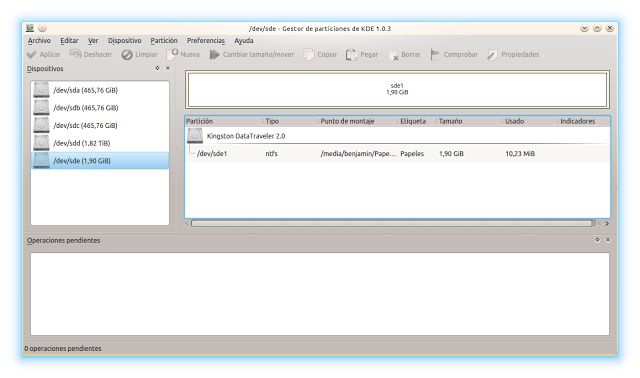Sort by the Etiqueta column header
This screenshot has width=640, height=378.
(x=417, y=121)
